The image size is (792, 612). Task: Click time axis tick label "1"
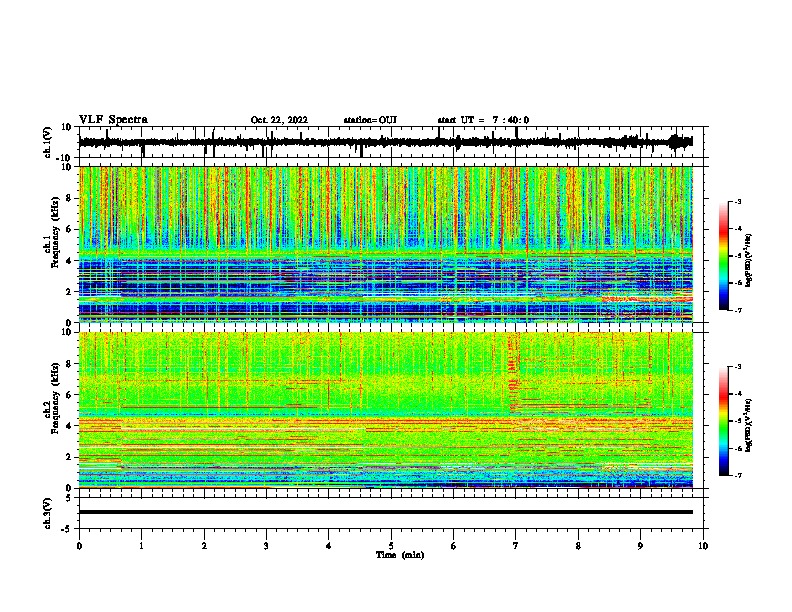point(141,546)
